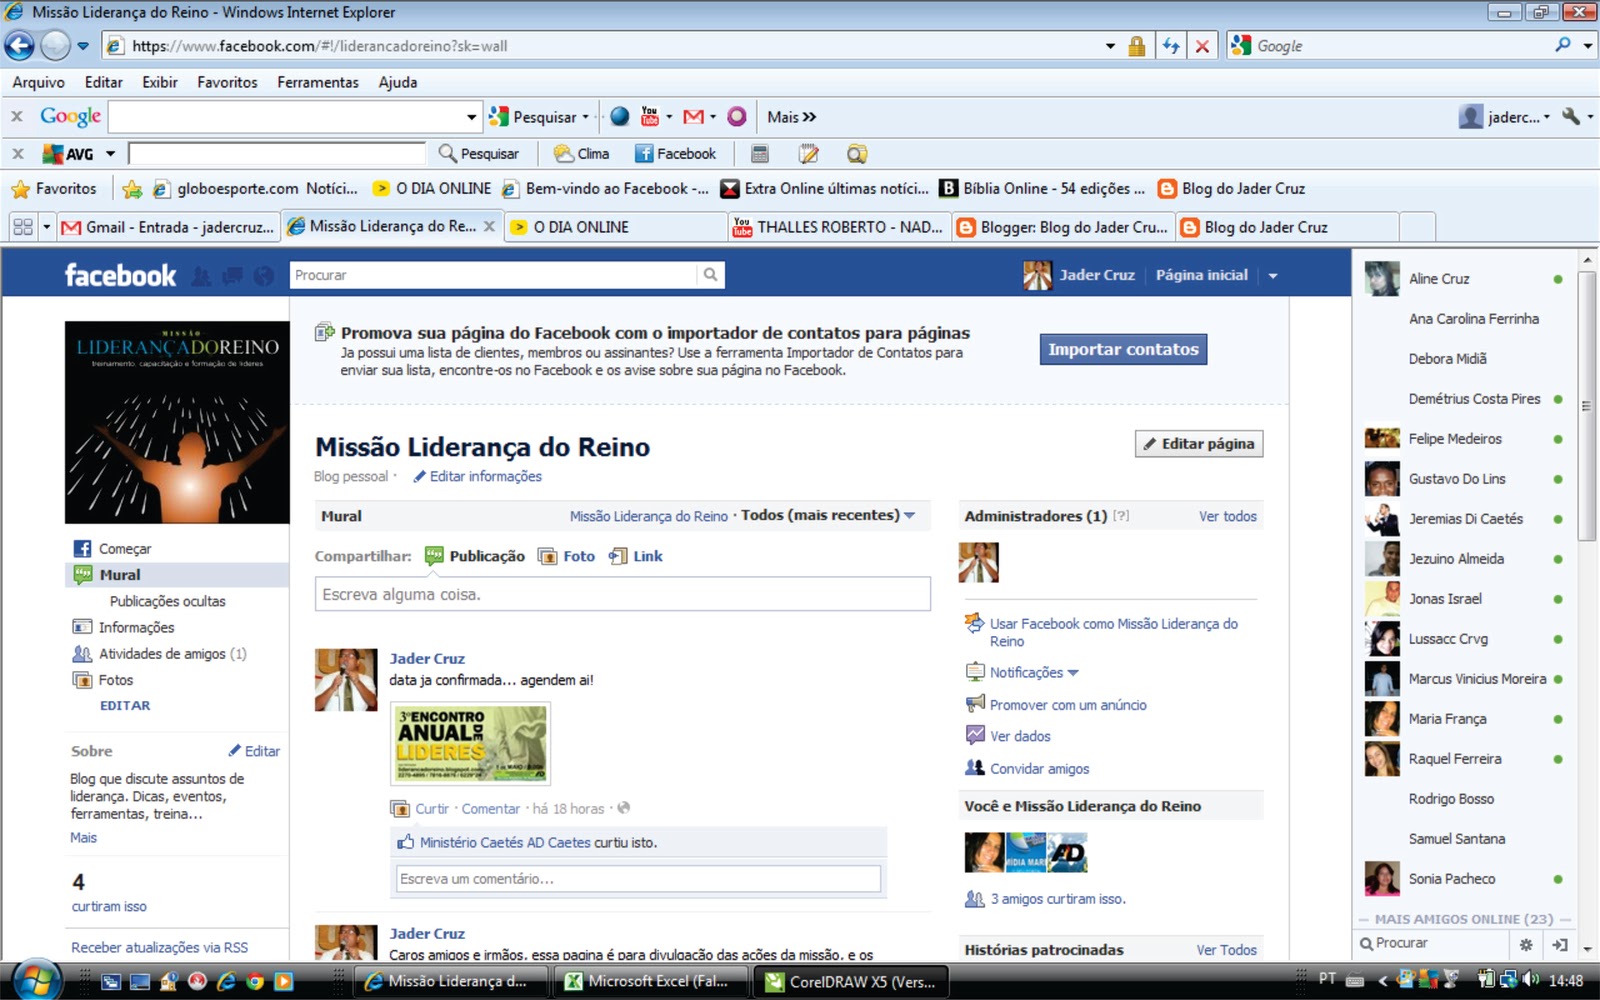This screenshot has height=1000, width=1600.
Task: Click the Favoritos star button
Action: pos(54,188)
